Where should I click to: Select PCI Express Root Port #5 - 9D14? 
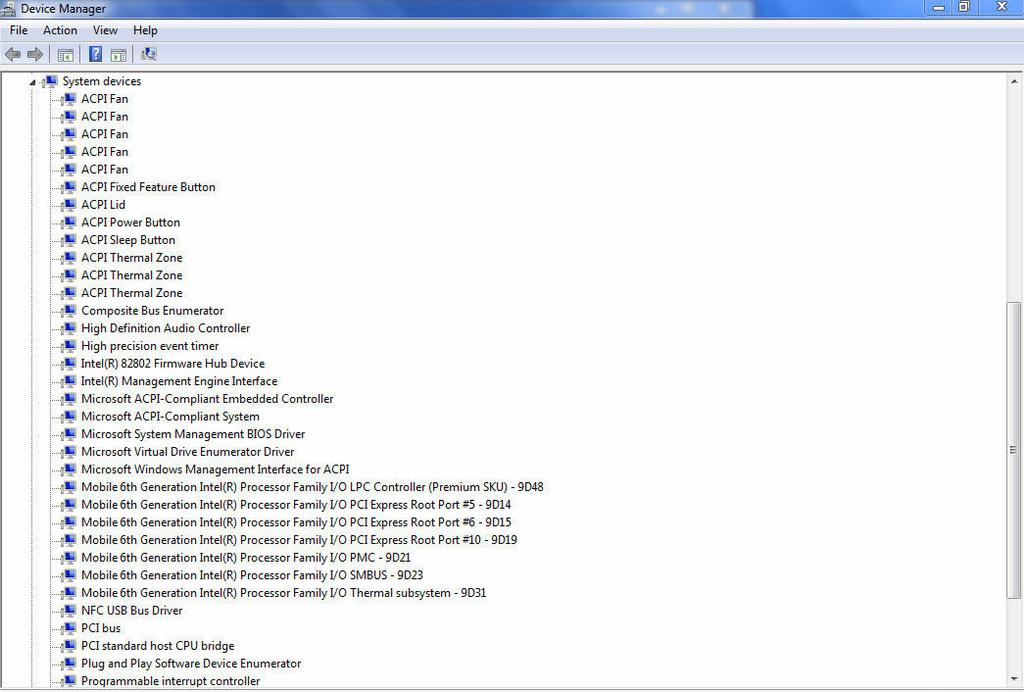296,505
